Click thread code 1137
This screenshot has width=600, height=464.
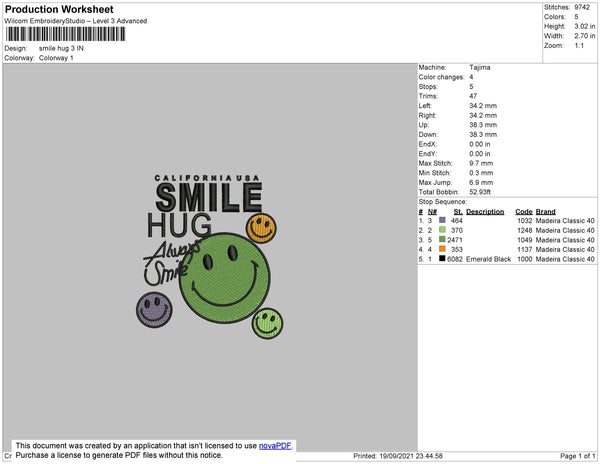pos(525,249)
